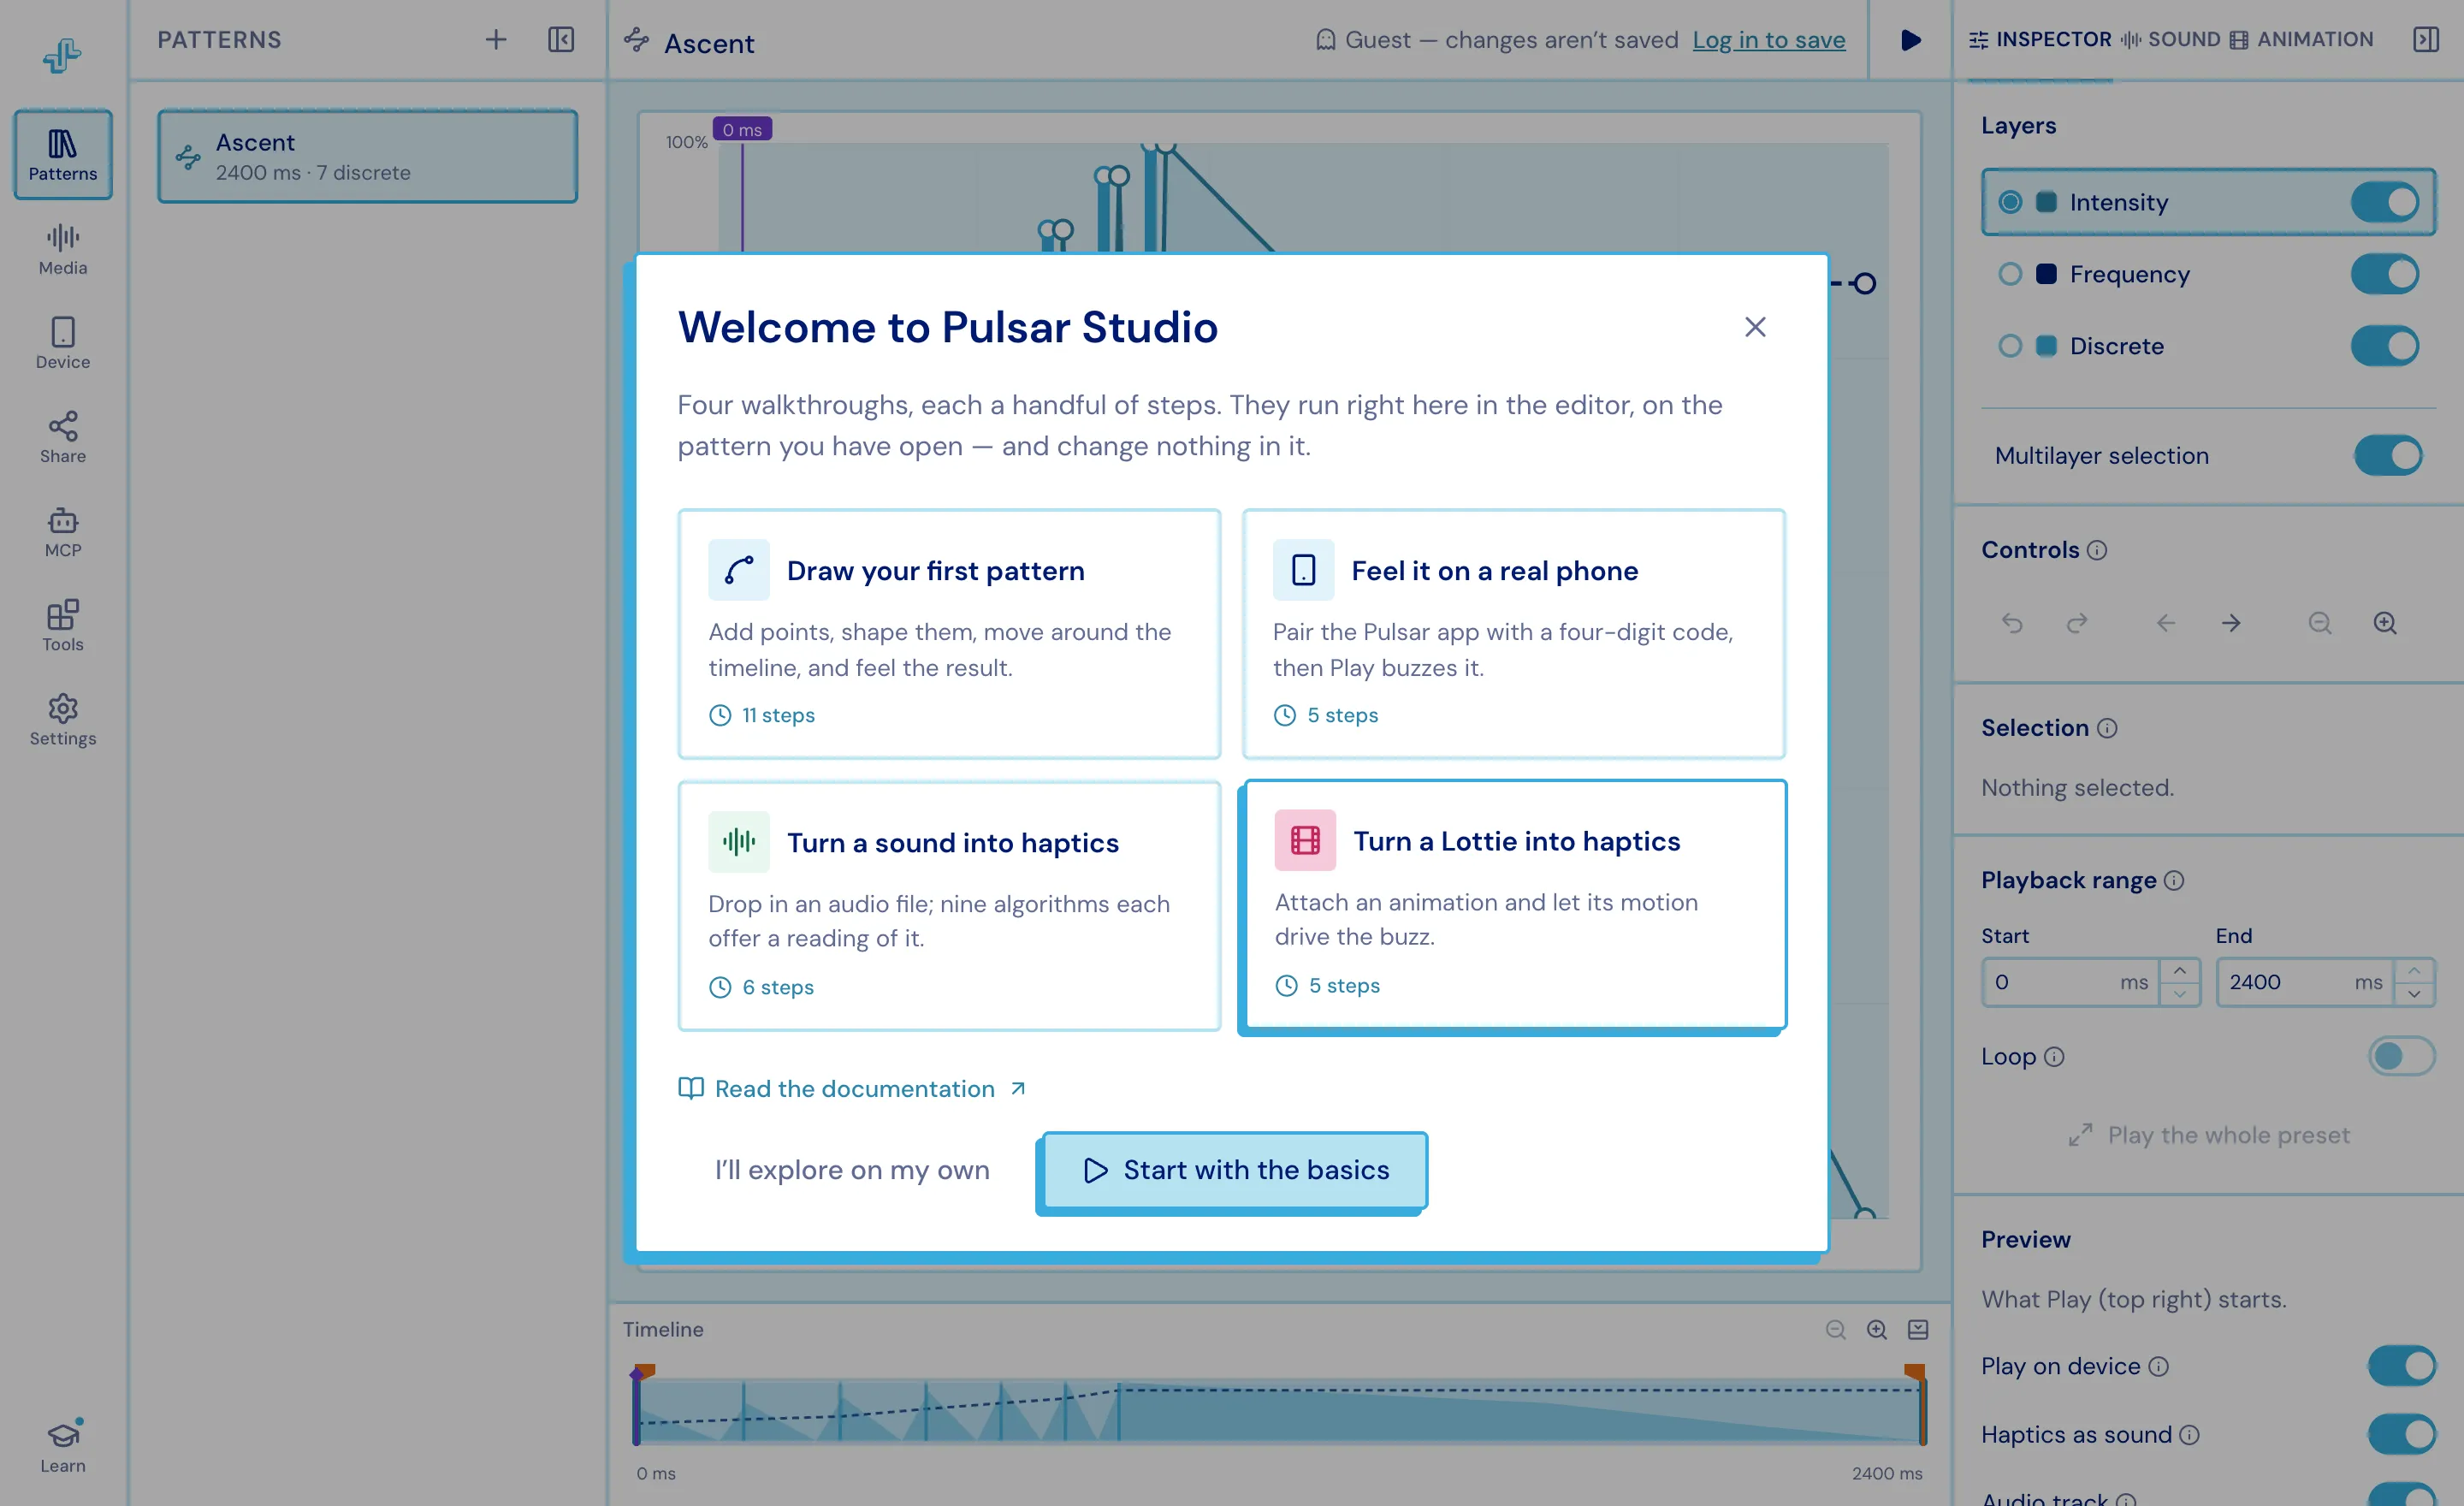Switch to the Sound tab
Image resolution: width=2464 pixels, height=1506 pixels.
click(x=2171, y=39)
